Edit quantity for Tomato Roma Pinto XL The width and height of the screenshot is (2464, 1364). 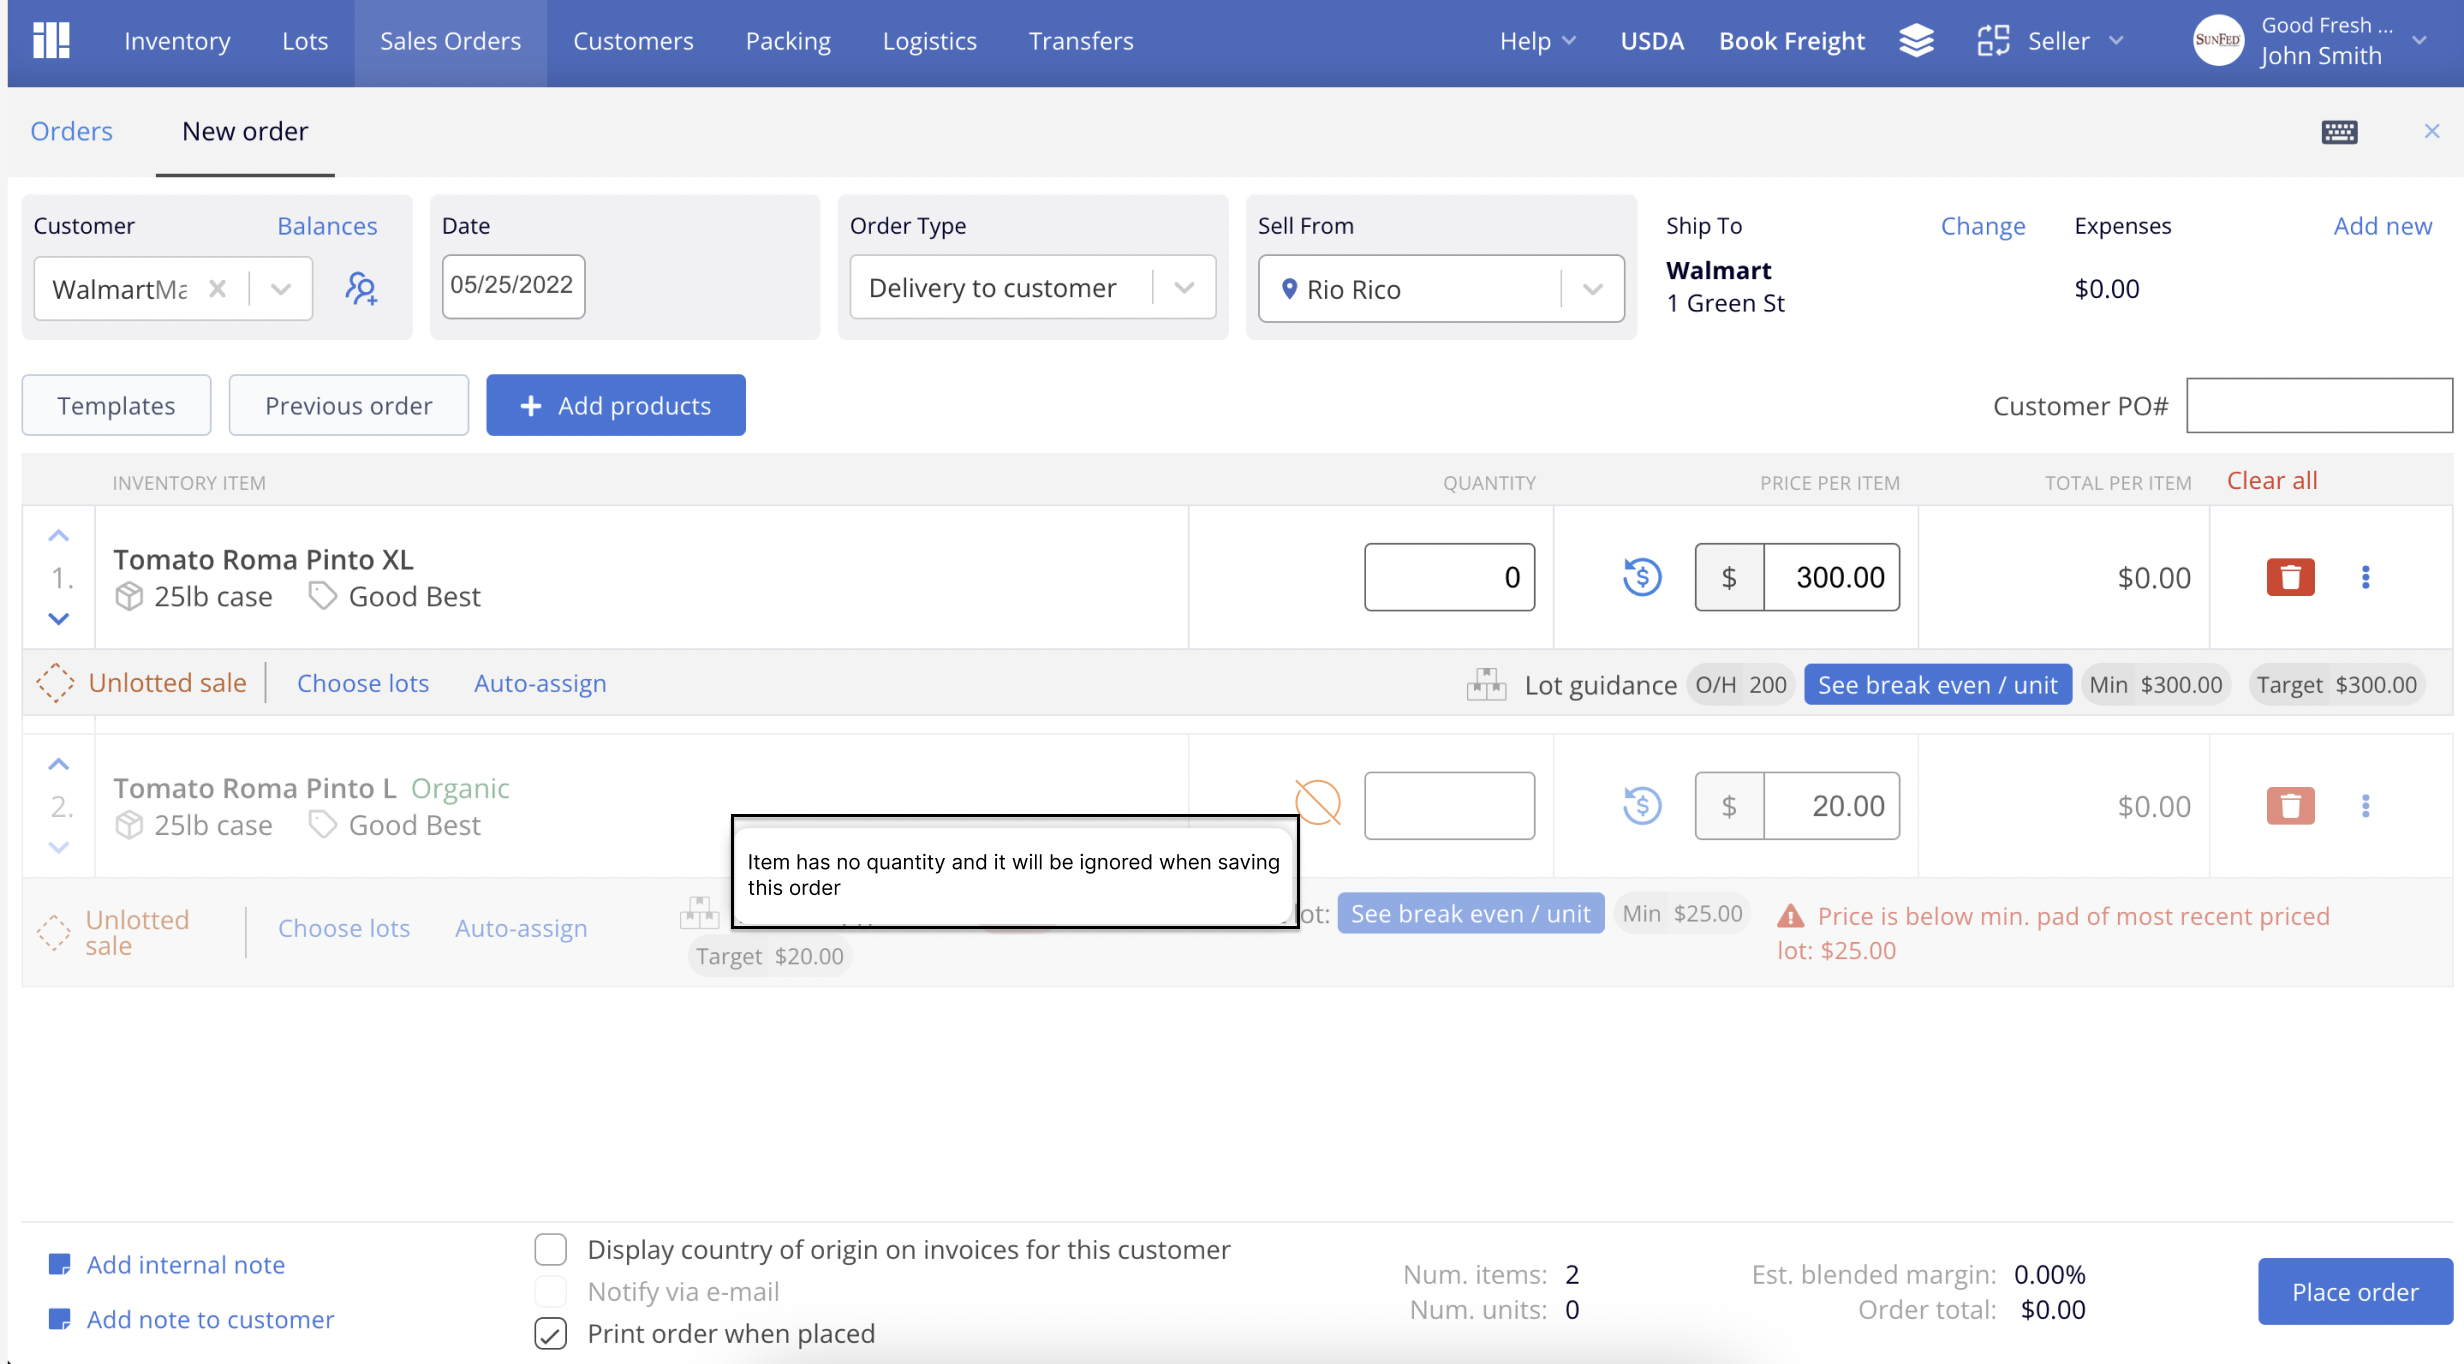[x=1449, y=577]
